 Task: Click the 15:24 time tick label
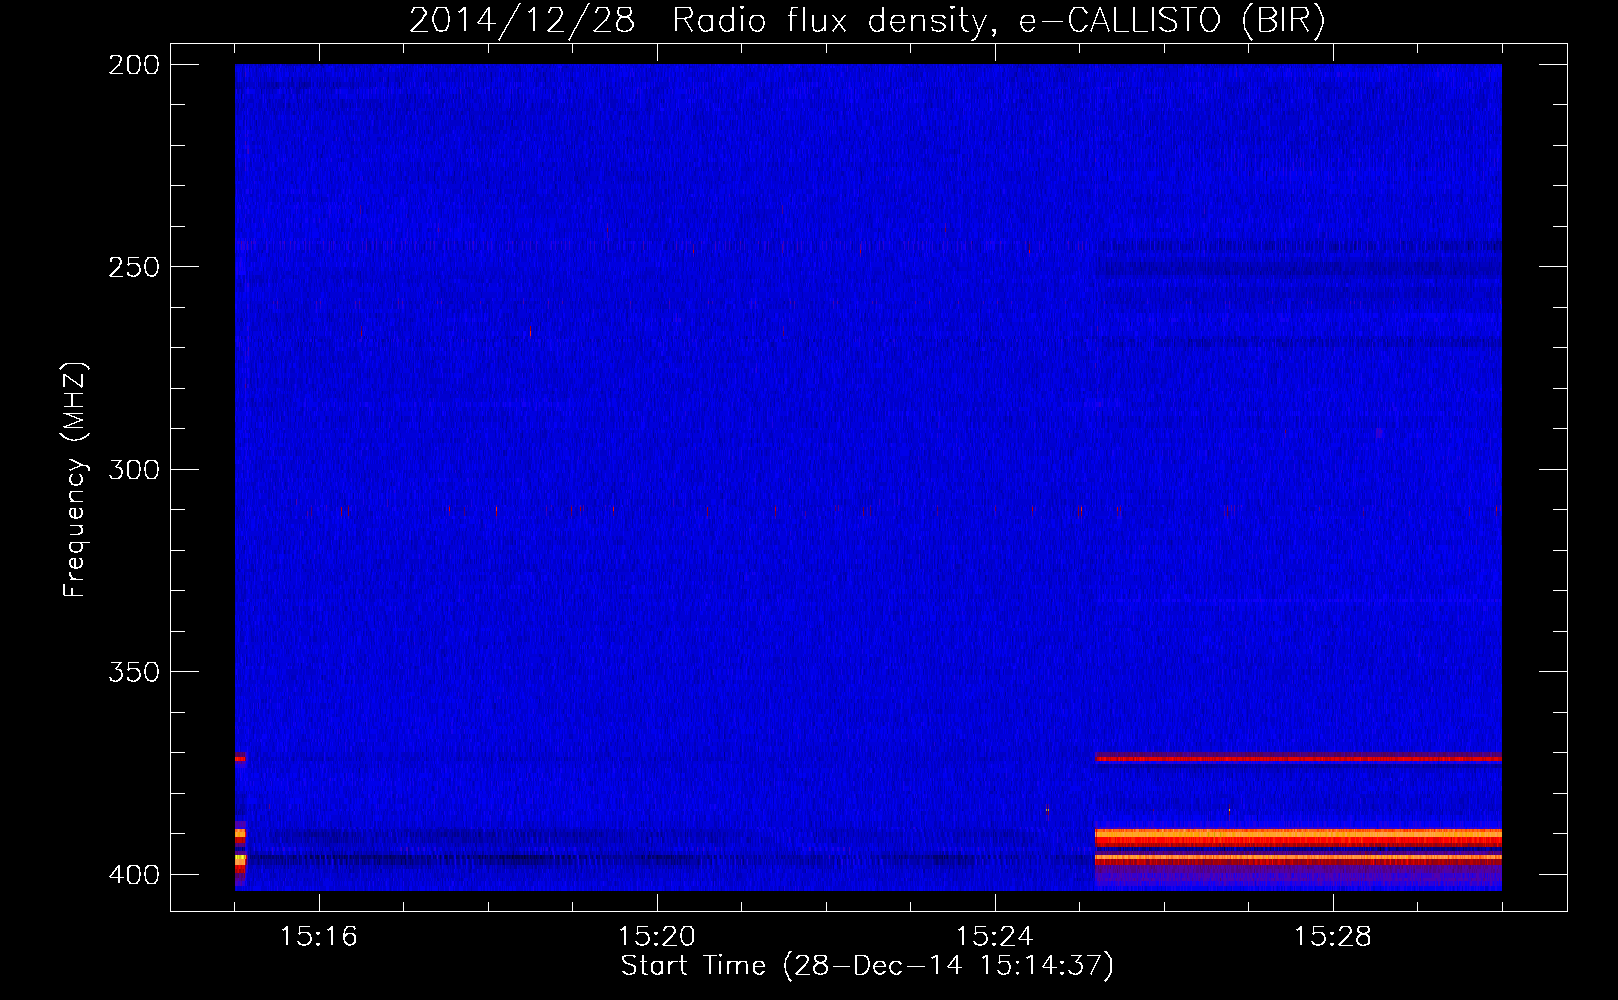coord(995,936)
